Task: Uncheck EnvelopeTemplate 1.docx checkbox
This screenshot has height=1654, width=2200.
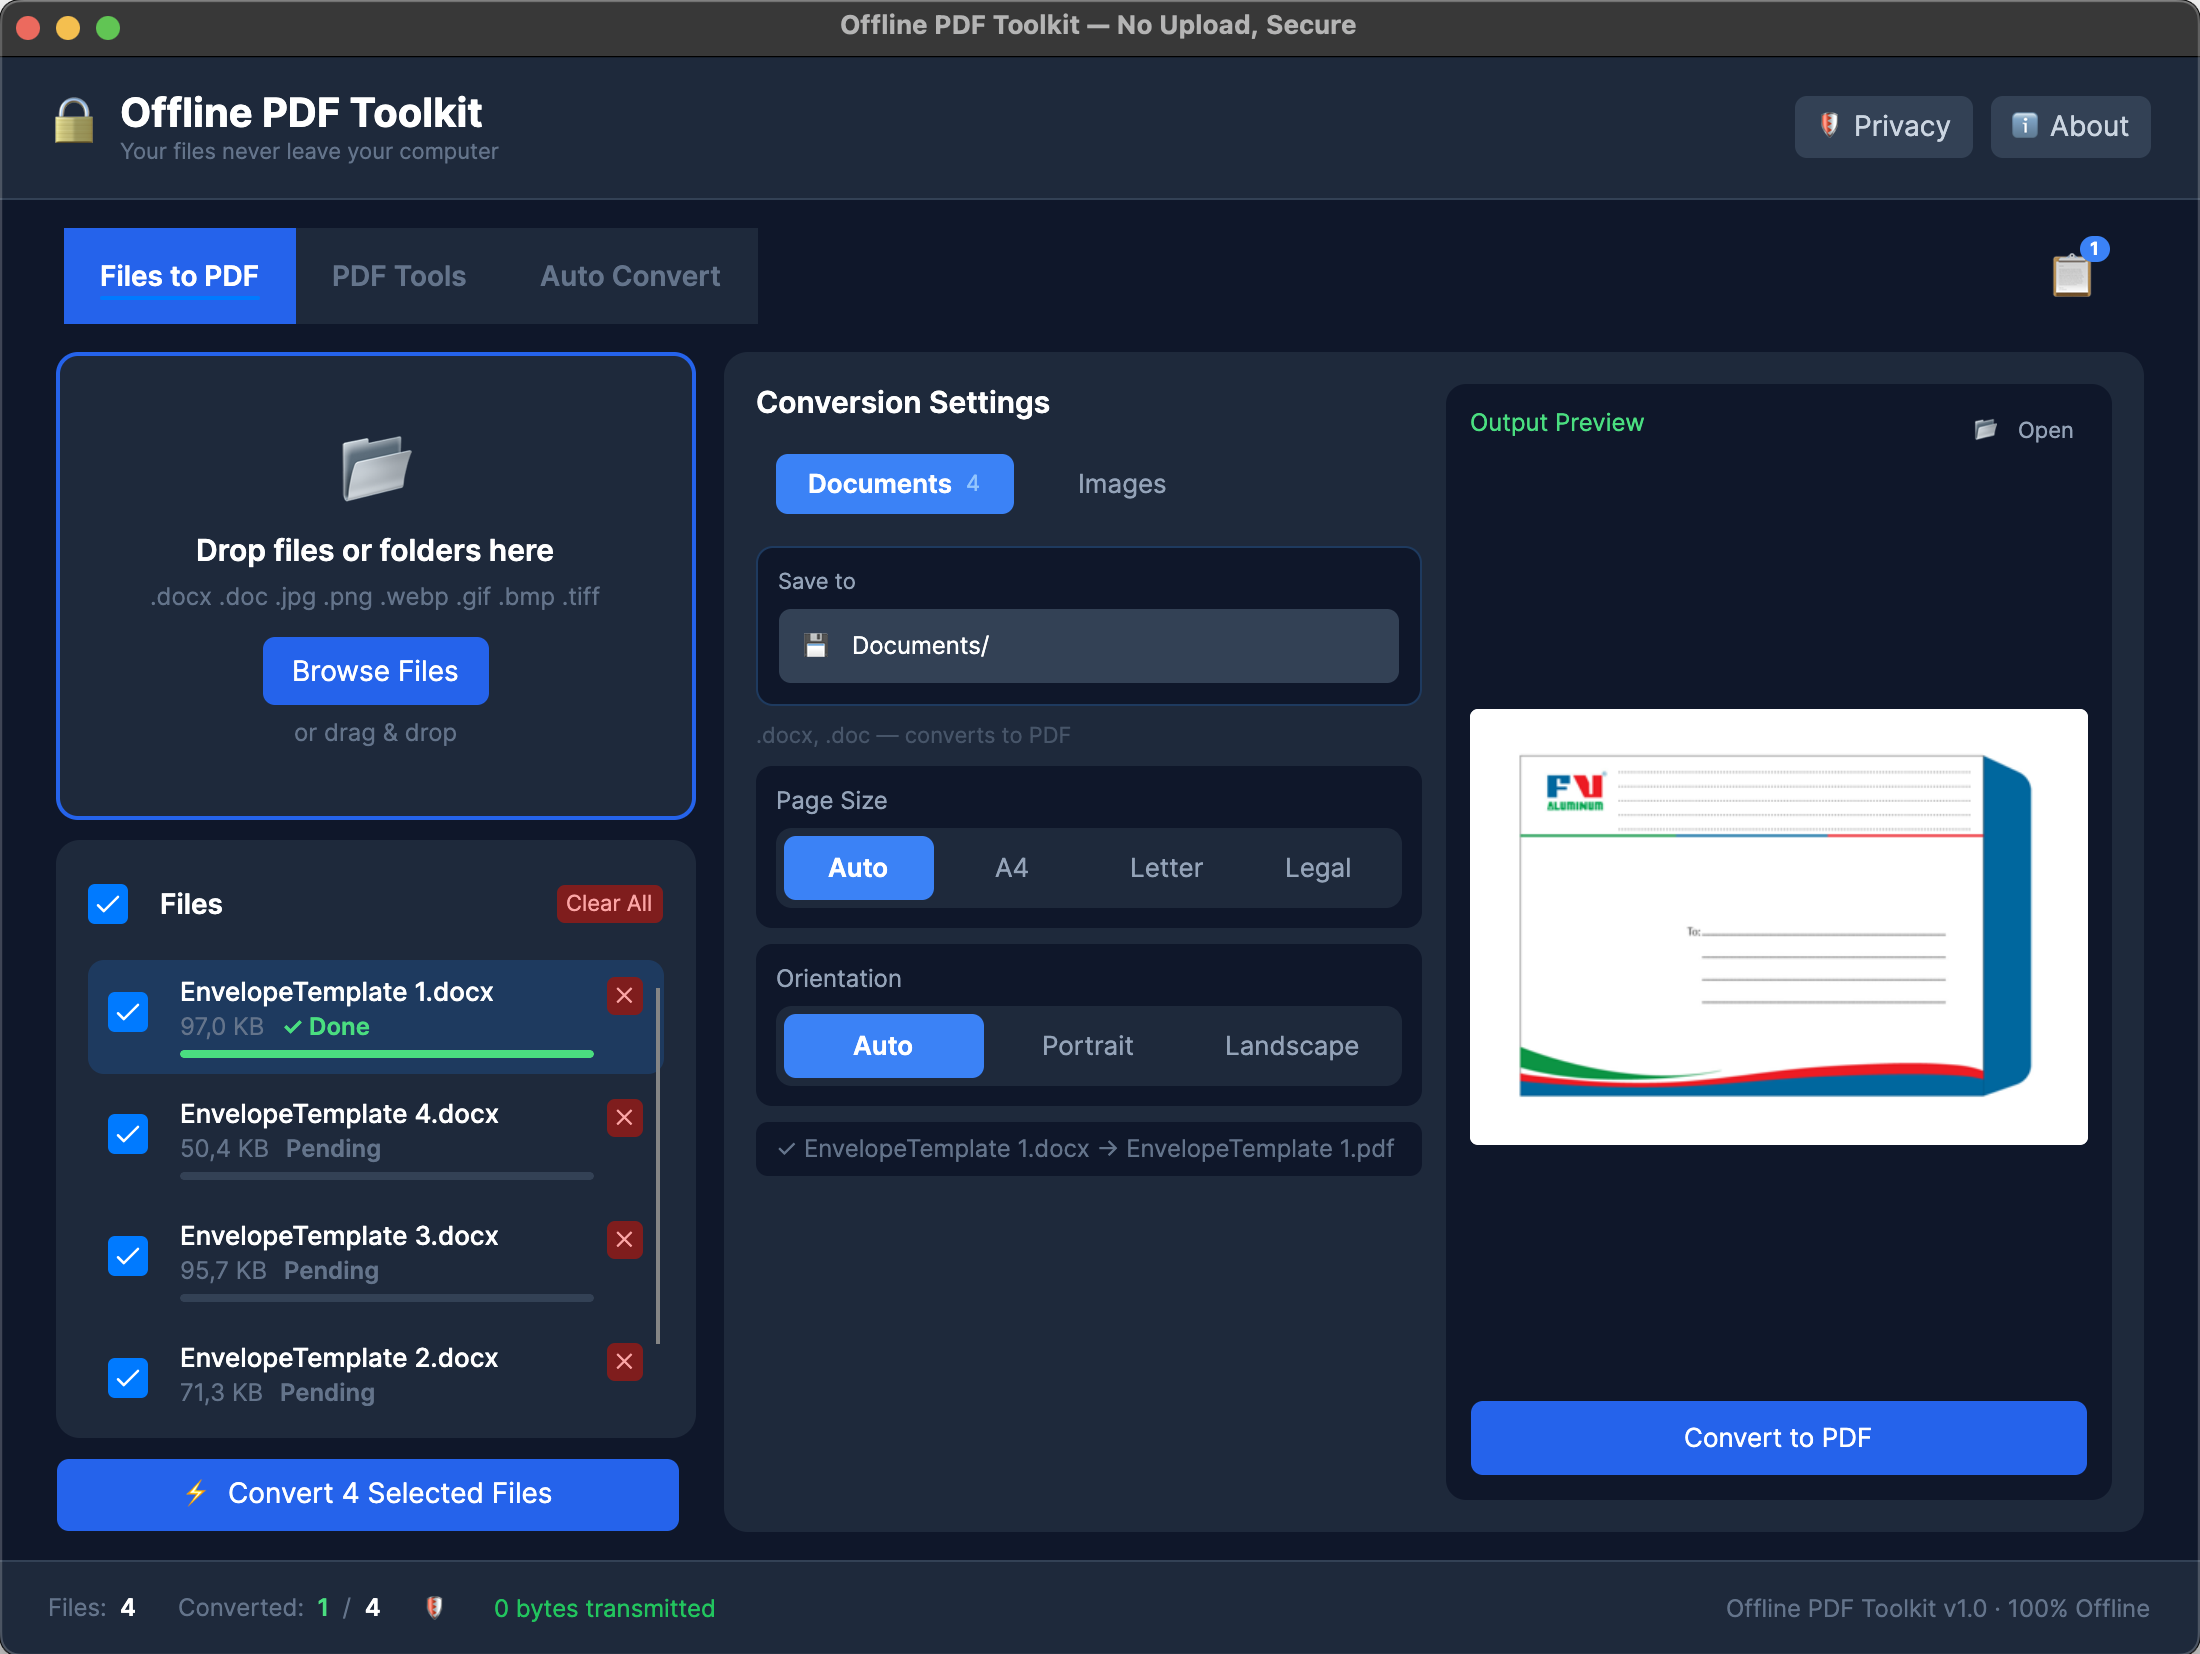Action: tap(128, 1012)
